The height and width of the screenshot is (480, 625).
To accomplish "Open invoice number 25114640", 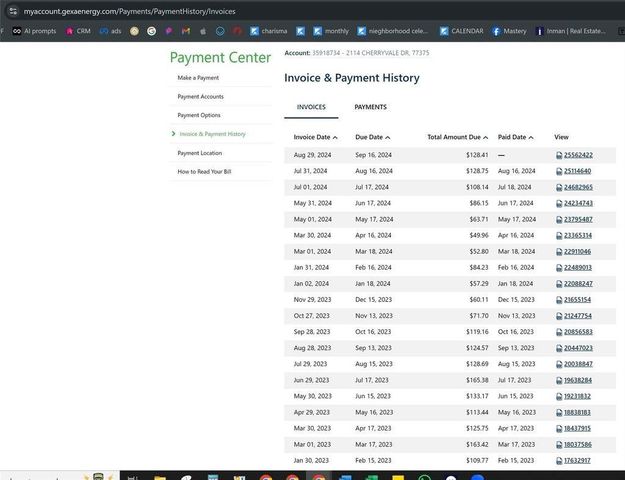I will (x=578, y=171).
